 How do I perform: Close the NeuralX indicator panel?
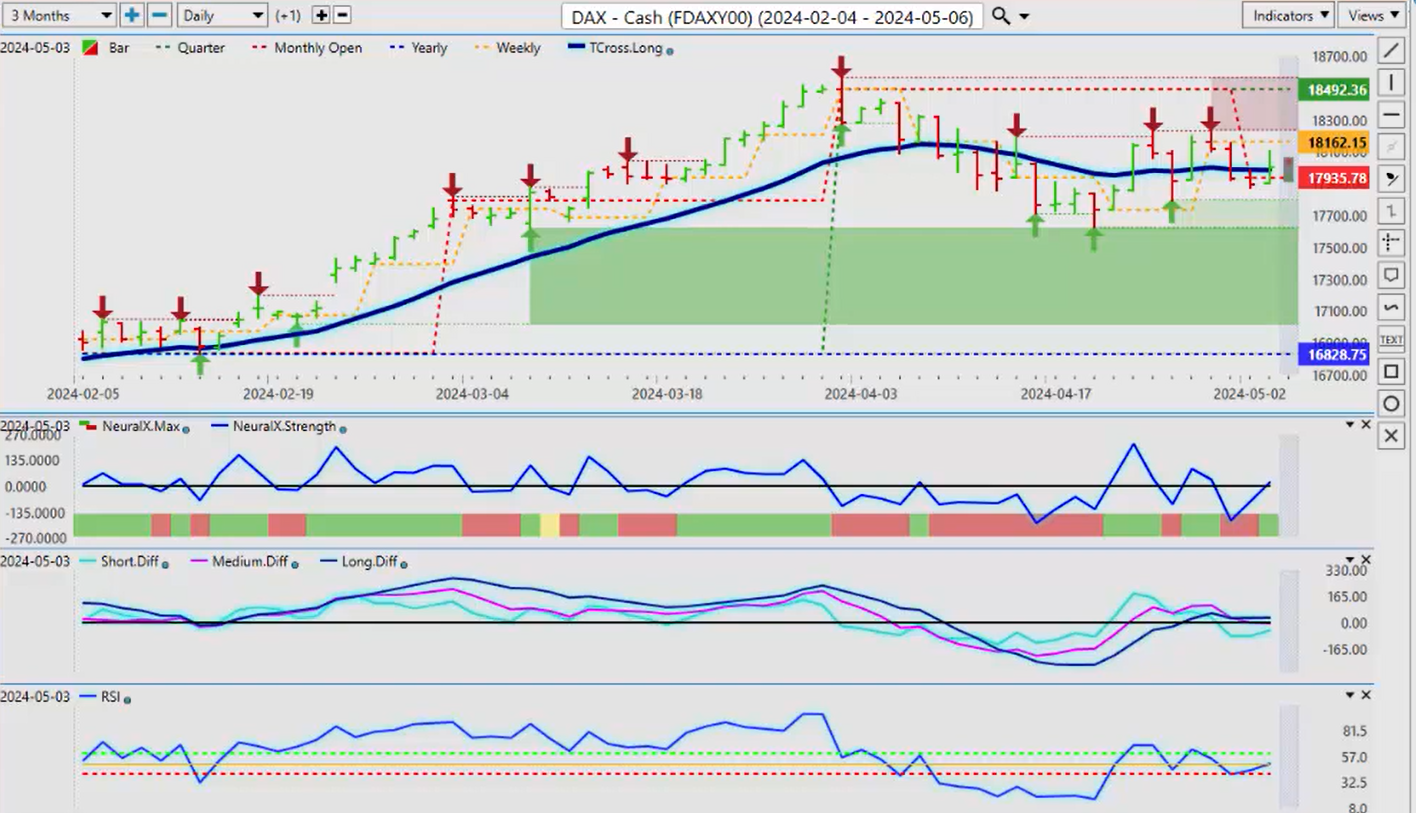(x=1366, y=425)
